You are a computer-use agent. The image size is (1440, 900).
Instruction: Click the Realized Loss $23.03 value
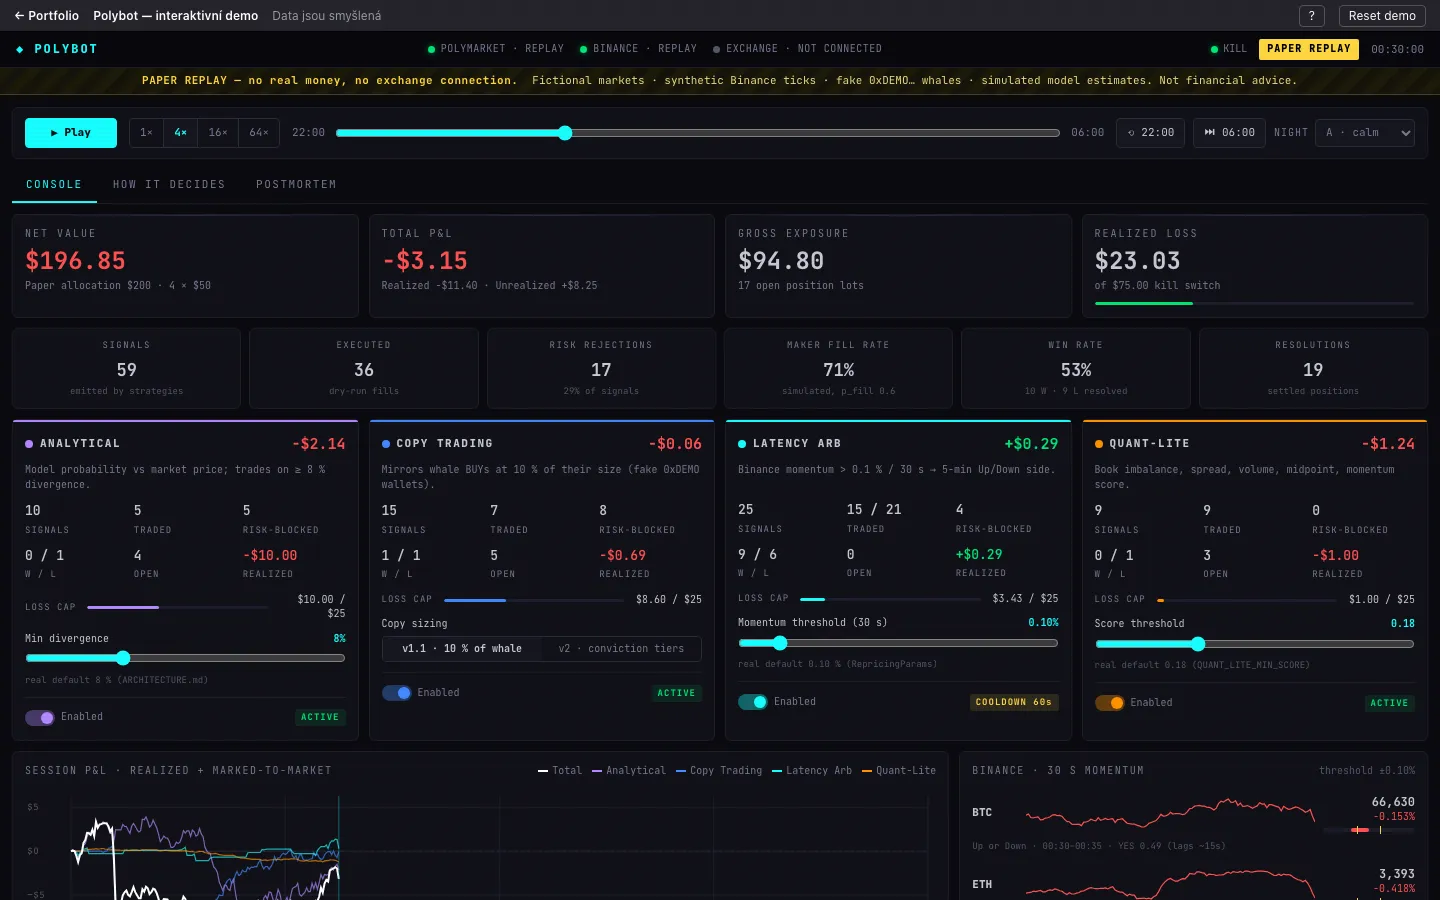[1137, 261]
